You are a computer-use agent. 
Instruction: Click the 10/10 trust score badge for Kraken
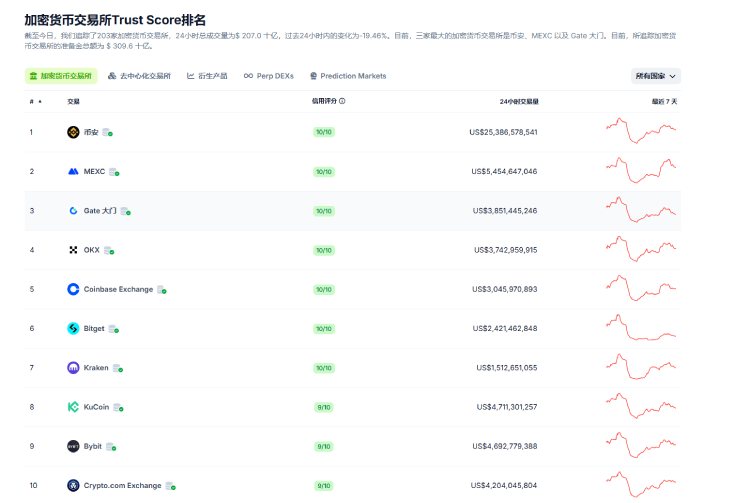pyautogui.click(x=324, y=368)
